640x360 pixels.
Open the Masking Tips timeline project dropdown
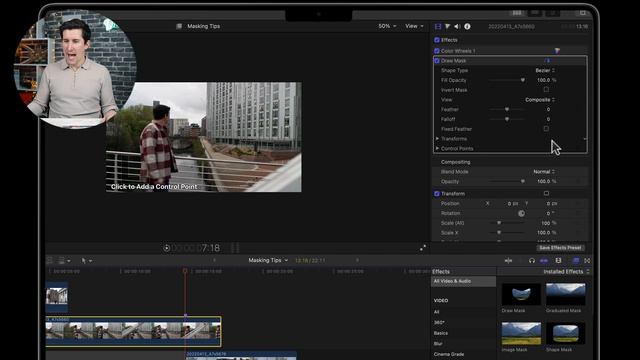[x=268, y=260]
